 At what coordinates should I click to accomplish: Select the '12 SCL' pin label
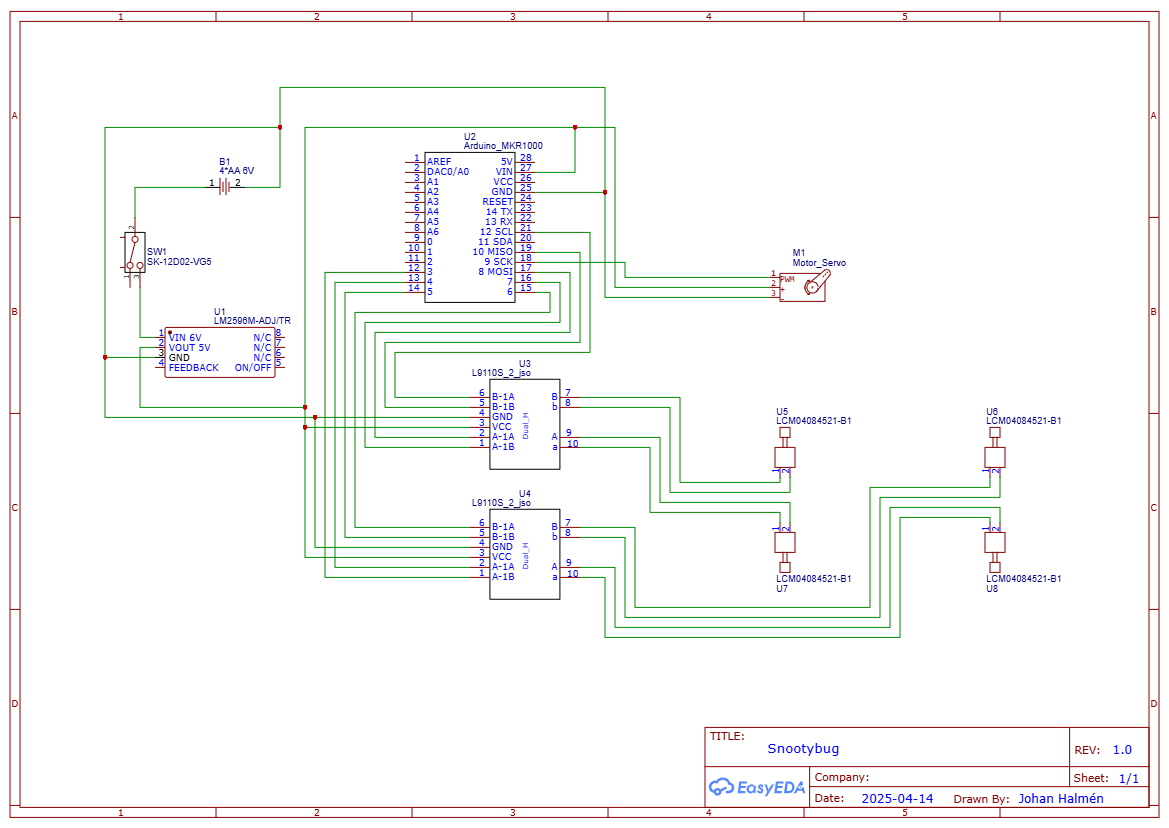tap(496, 232)
